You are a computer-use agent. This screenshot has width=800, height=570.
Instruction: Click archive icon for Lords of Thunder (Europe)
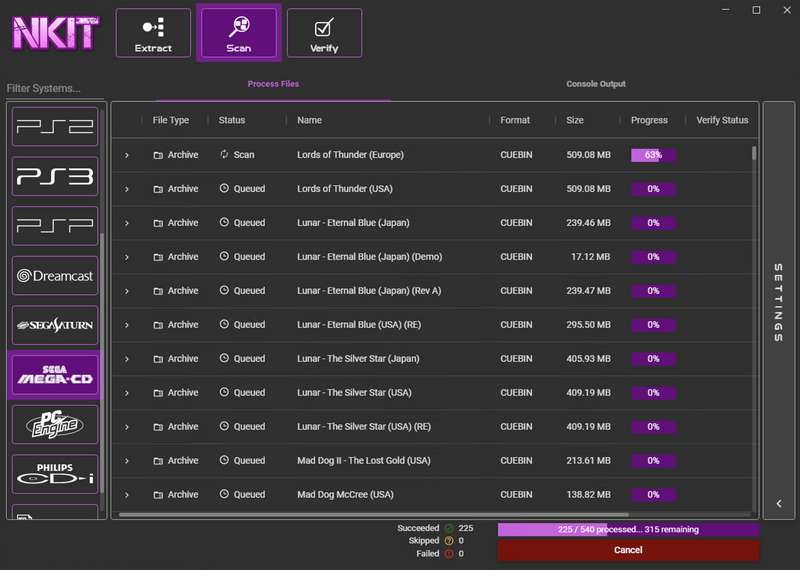pos(158,155)
